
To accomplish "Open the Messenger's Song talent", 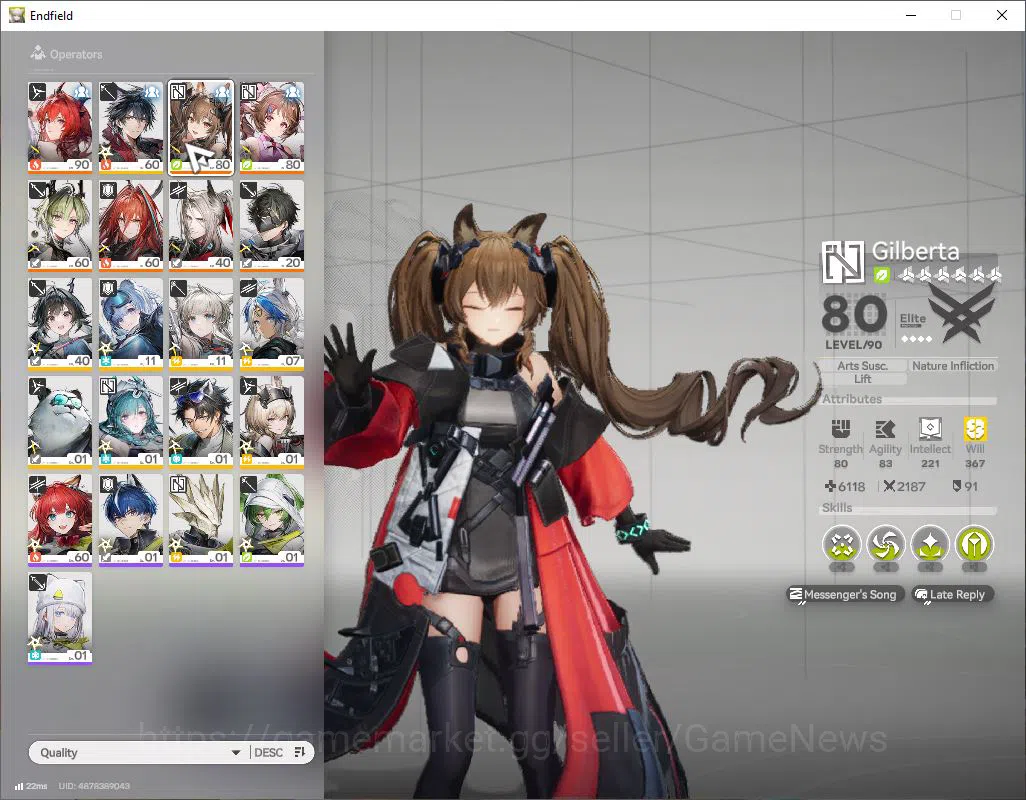I will pos(845,594).
